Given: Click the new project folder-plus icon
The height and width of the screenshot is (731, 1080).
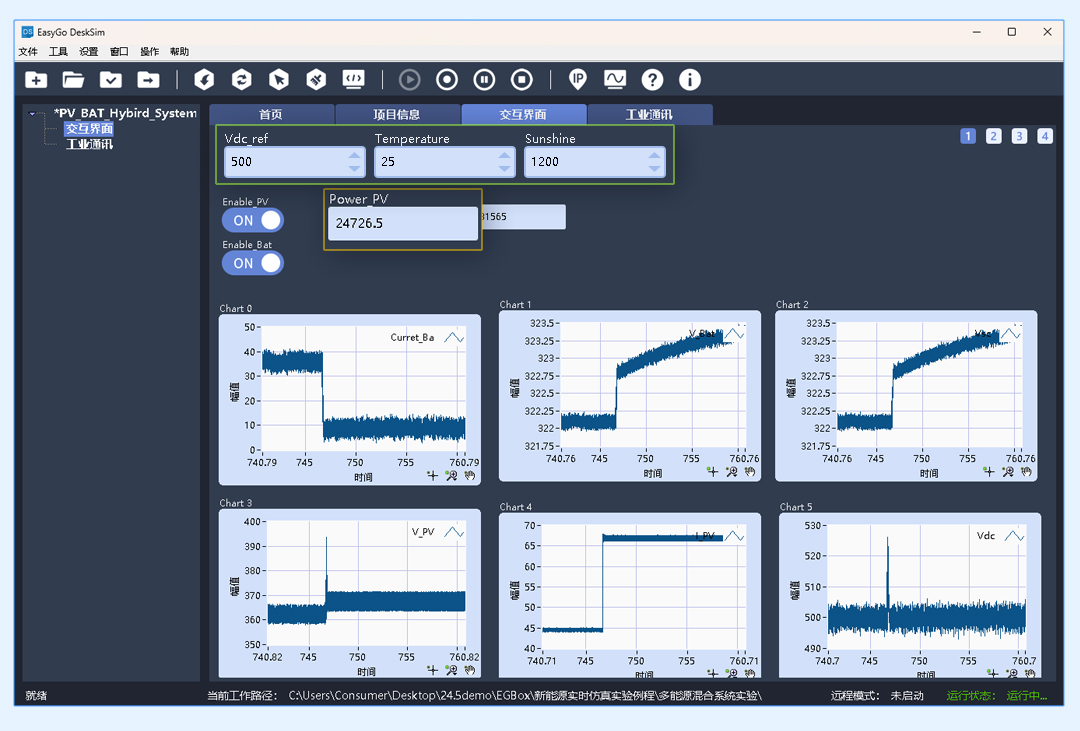Looking at the screenshot, I should [x=36, y=80].
